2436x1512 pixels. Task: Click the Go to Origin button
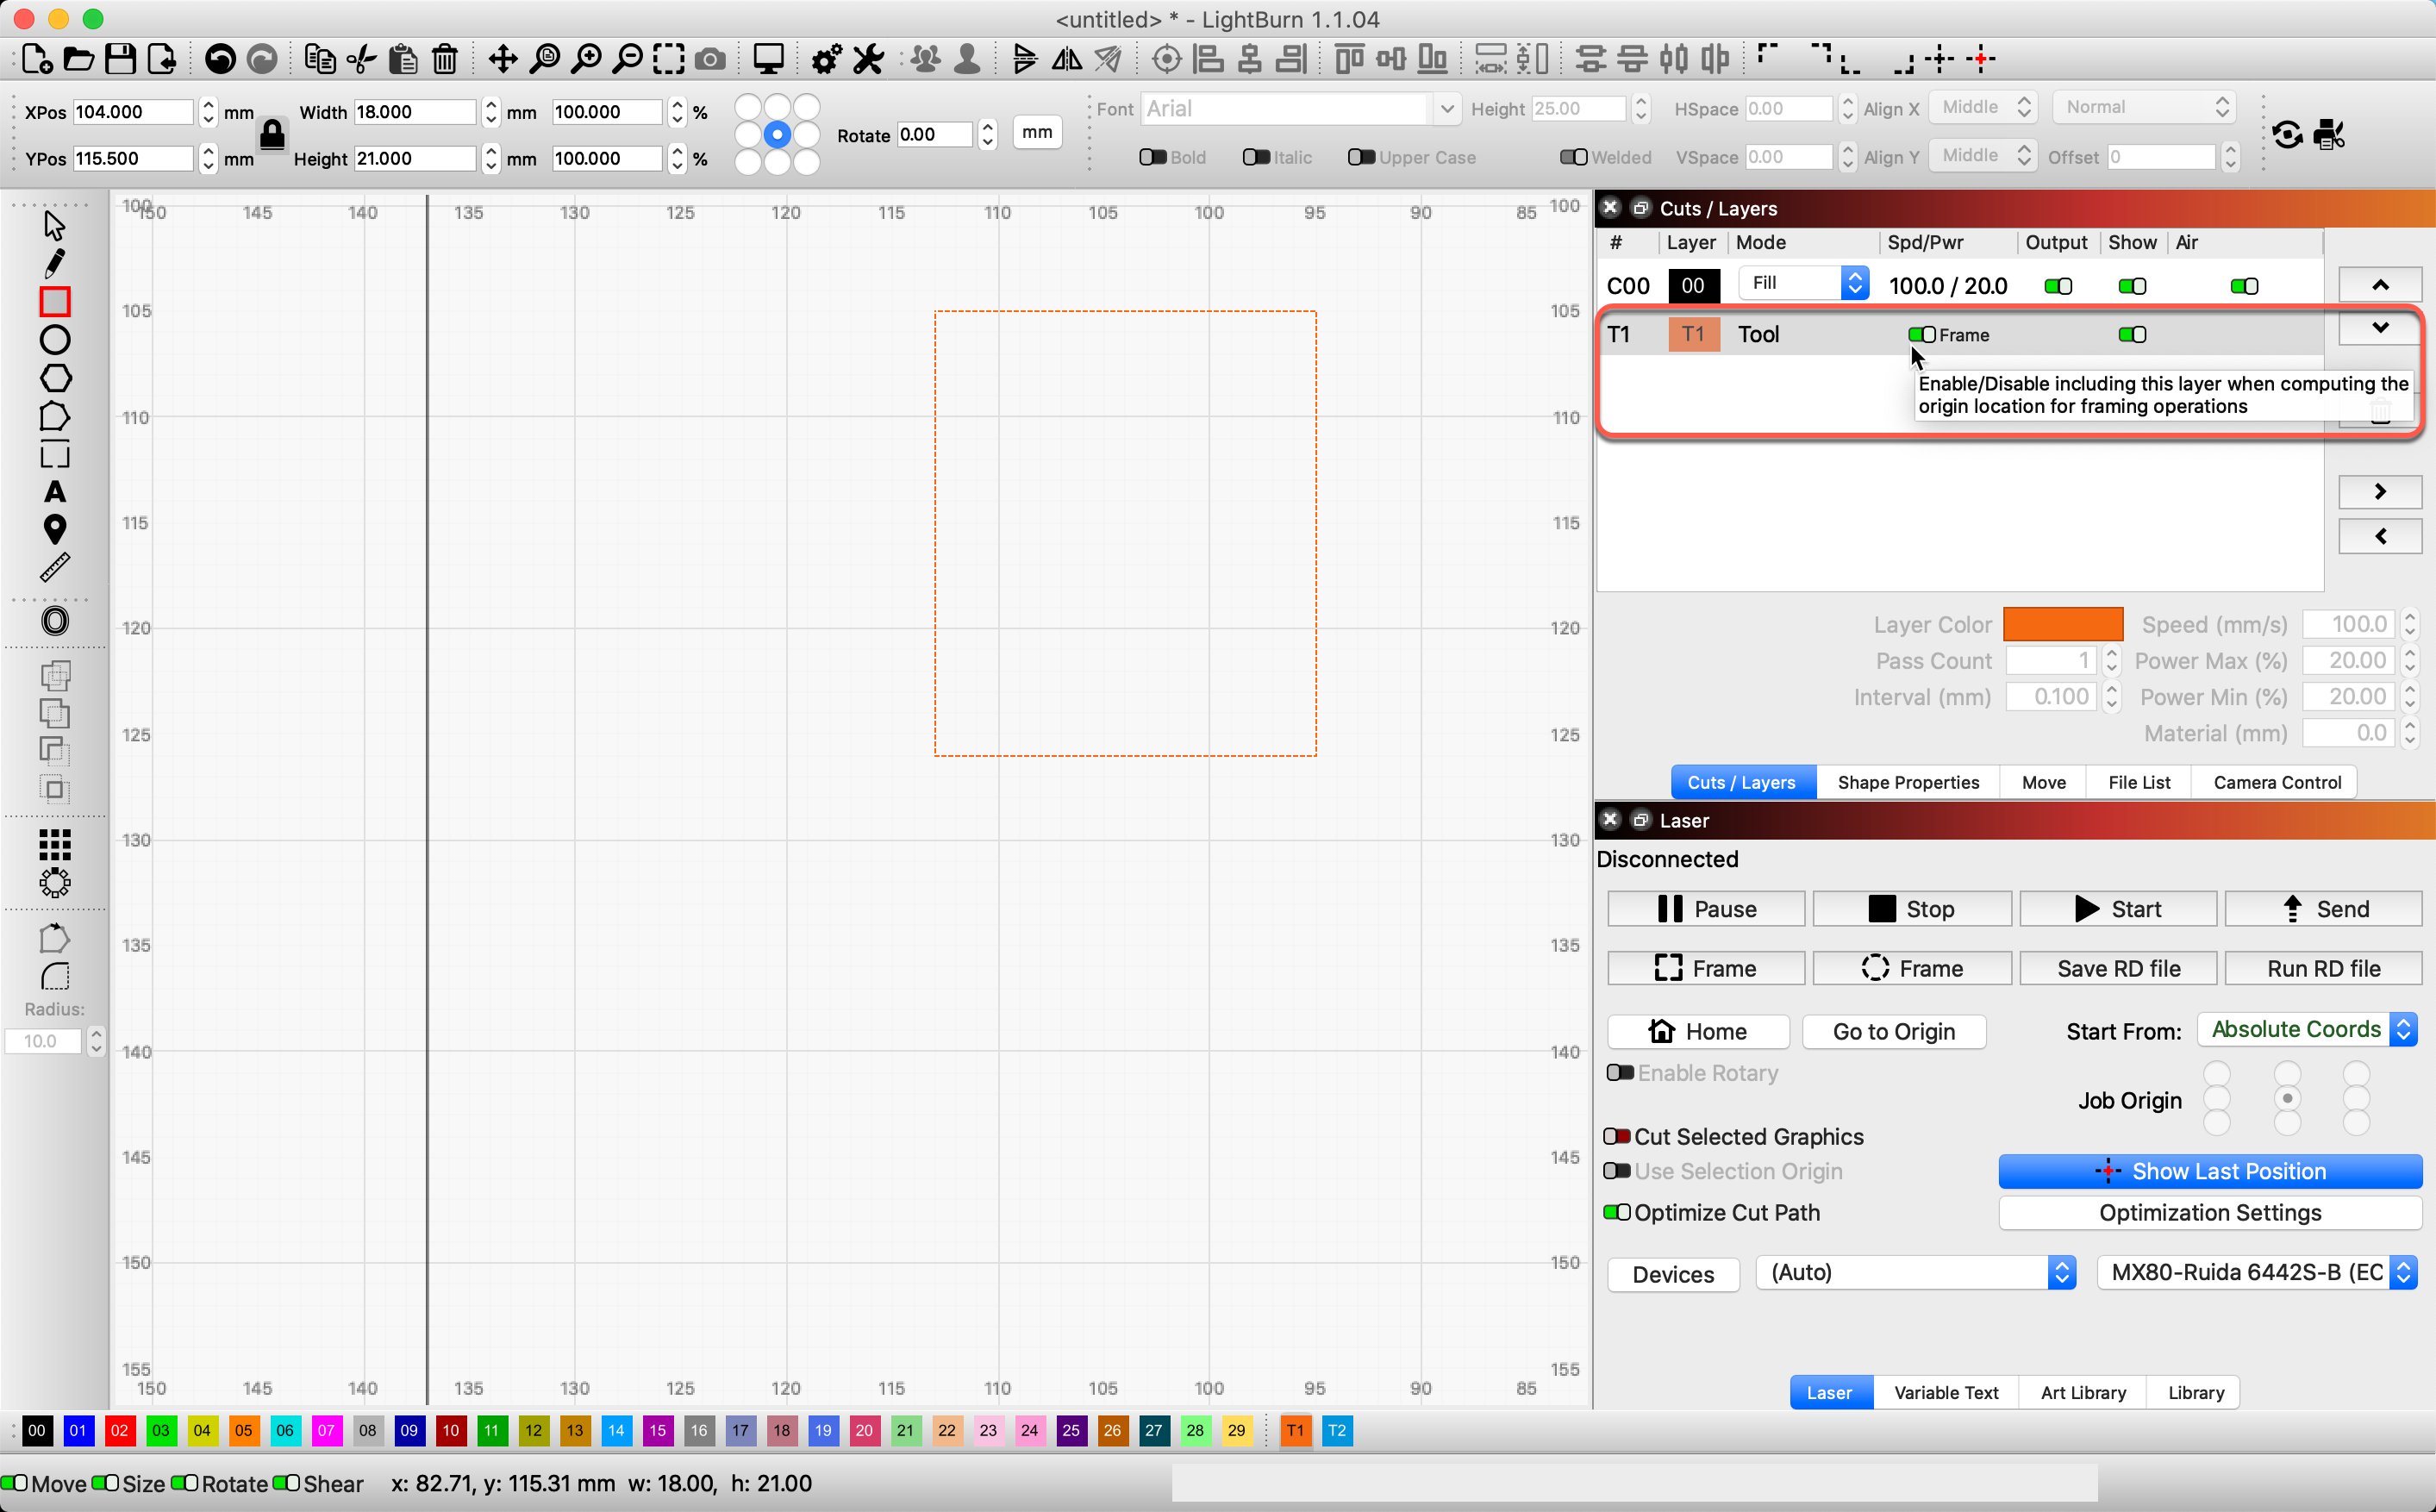pyautogui.click(x=1893, y=1032)
